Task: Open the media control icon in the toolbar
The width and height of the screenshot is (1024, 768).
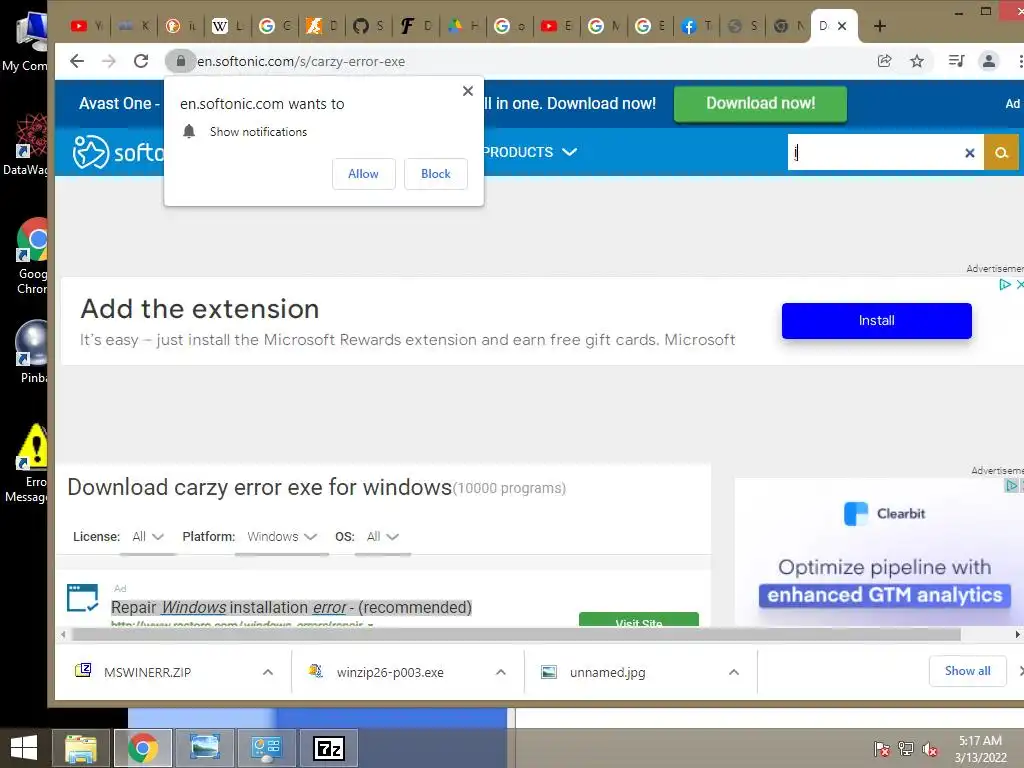Action: tap(956, 61)
